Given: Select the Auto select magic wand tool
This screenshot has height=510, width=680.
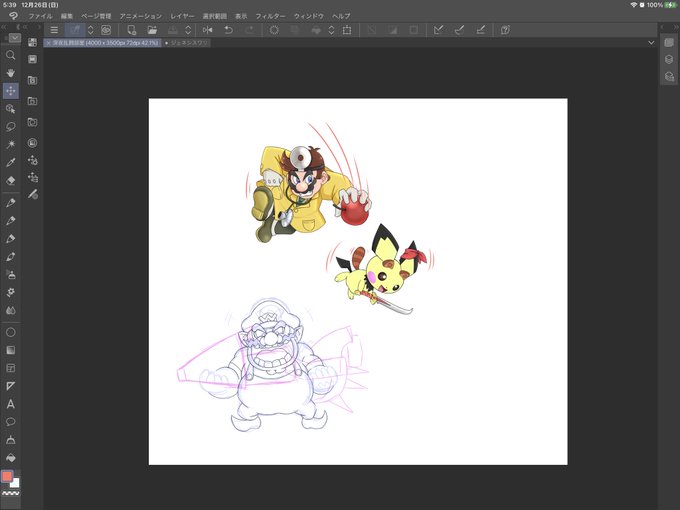Looking at the screenshot, I should point(10,144).
